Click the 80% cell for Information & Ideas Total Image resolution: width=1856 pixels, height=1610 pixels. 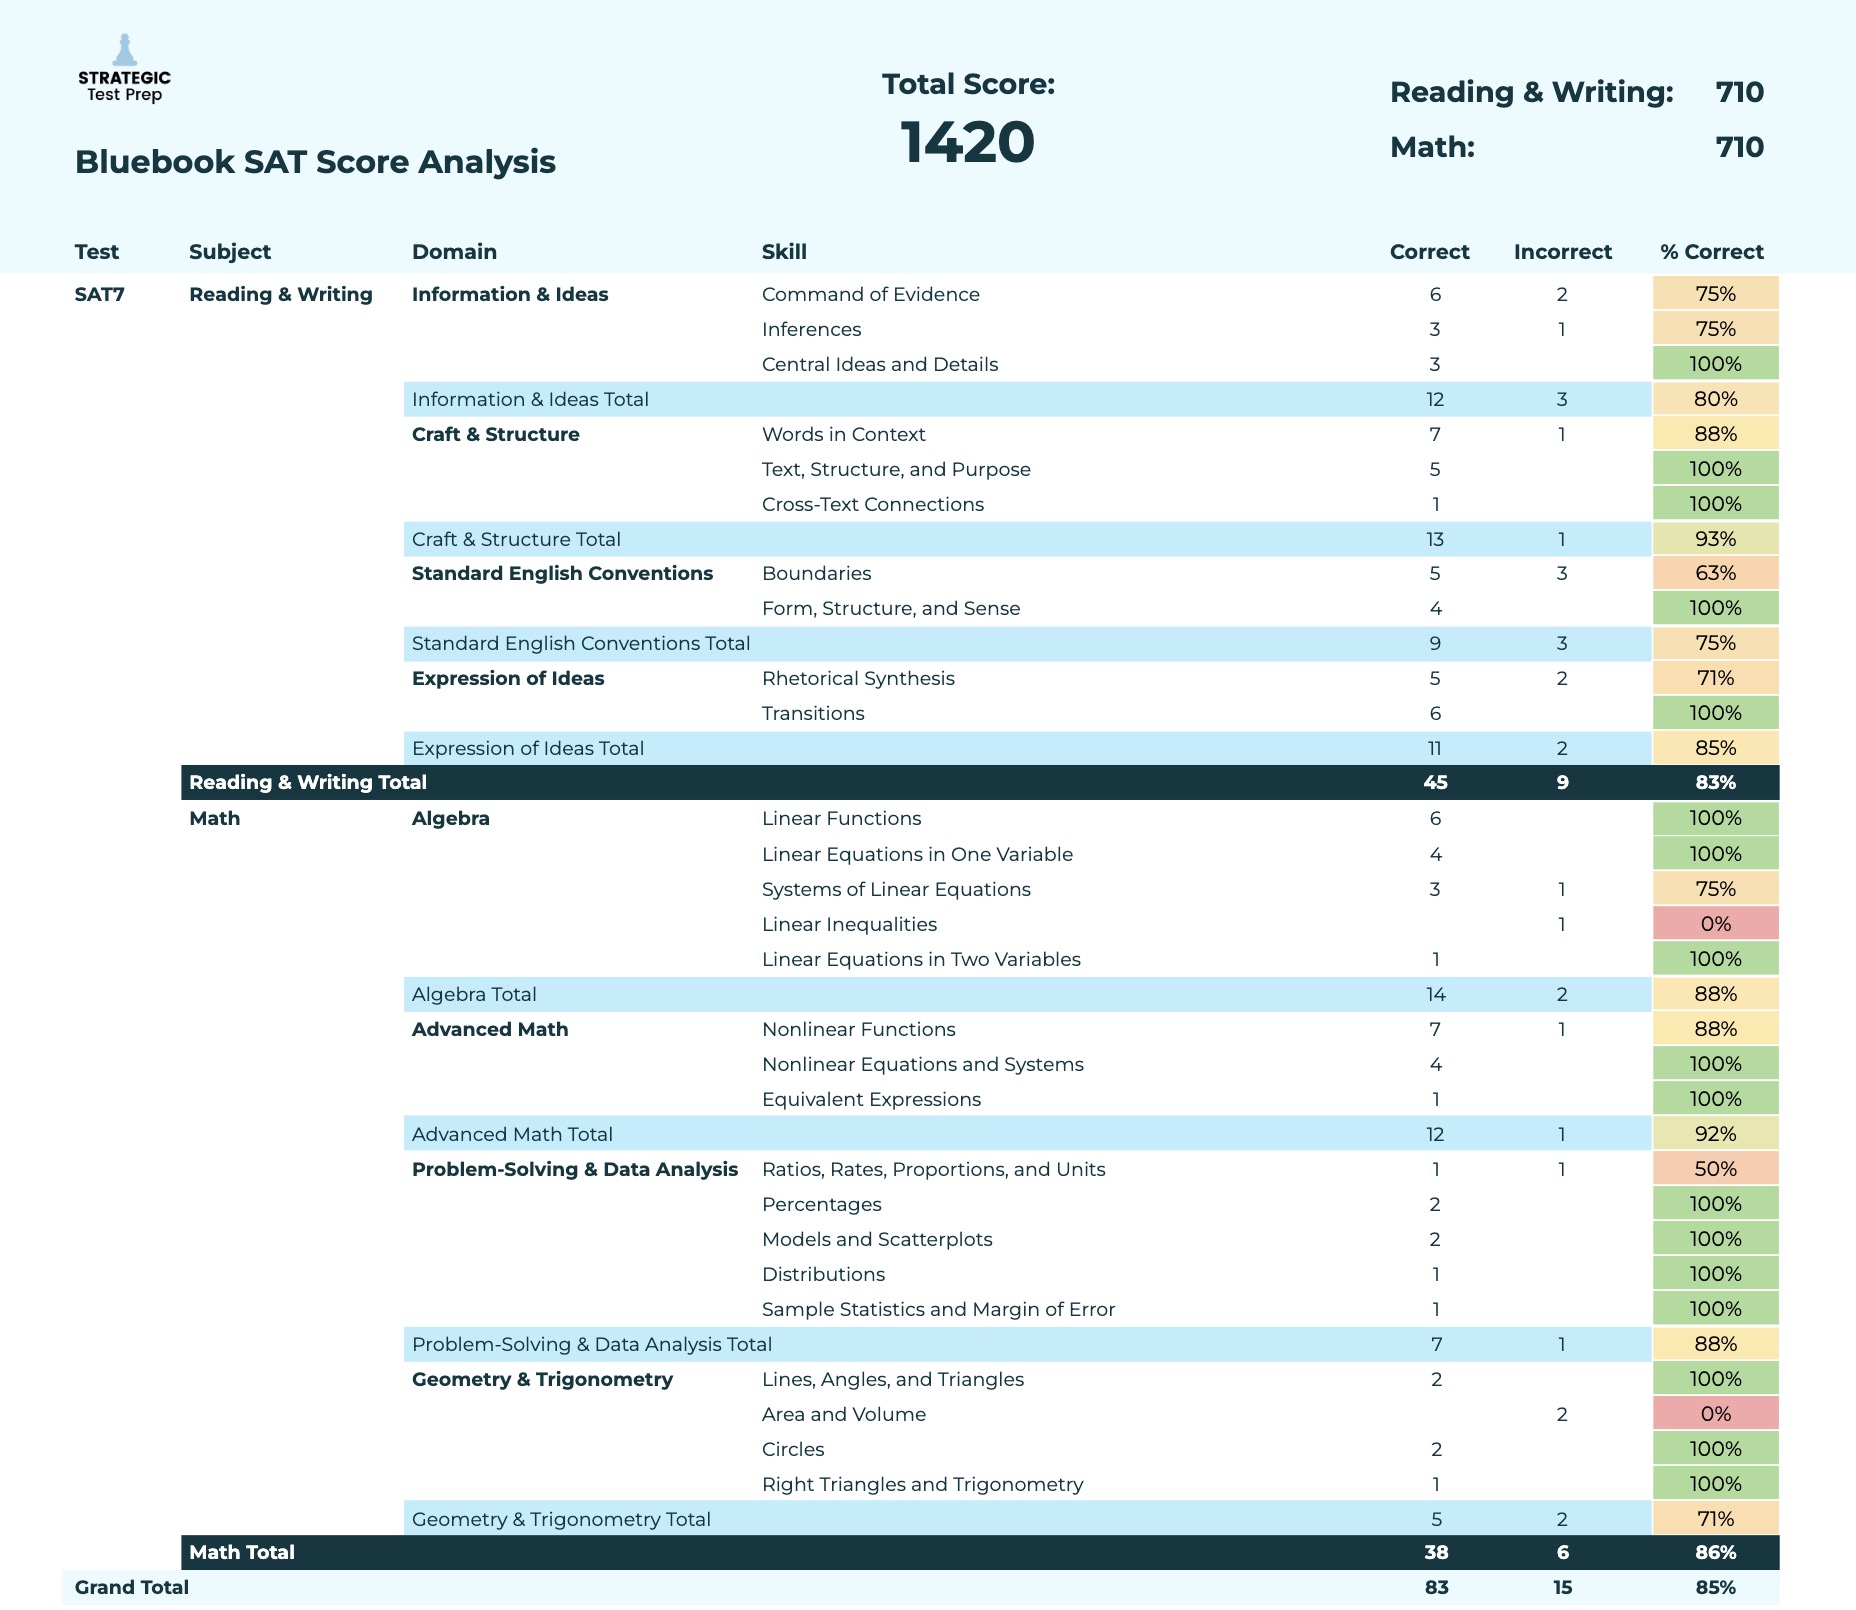(x=1716, y=399)
